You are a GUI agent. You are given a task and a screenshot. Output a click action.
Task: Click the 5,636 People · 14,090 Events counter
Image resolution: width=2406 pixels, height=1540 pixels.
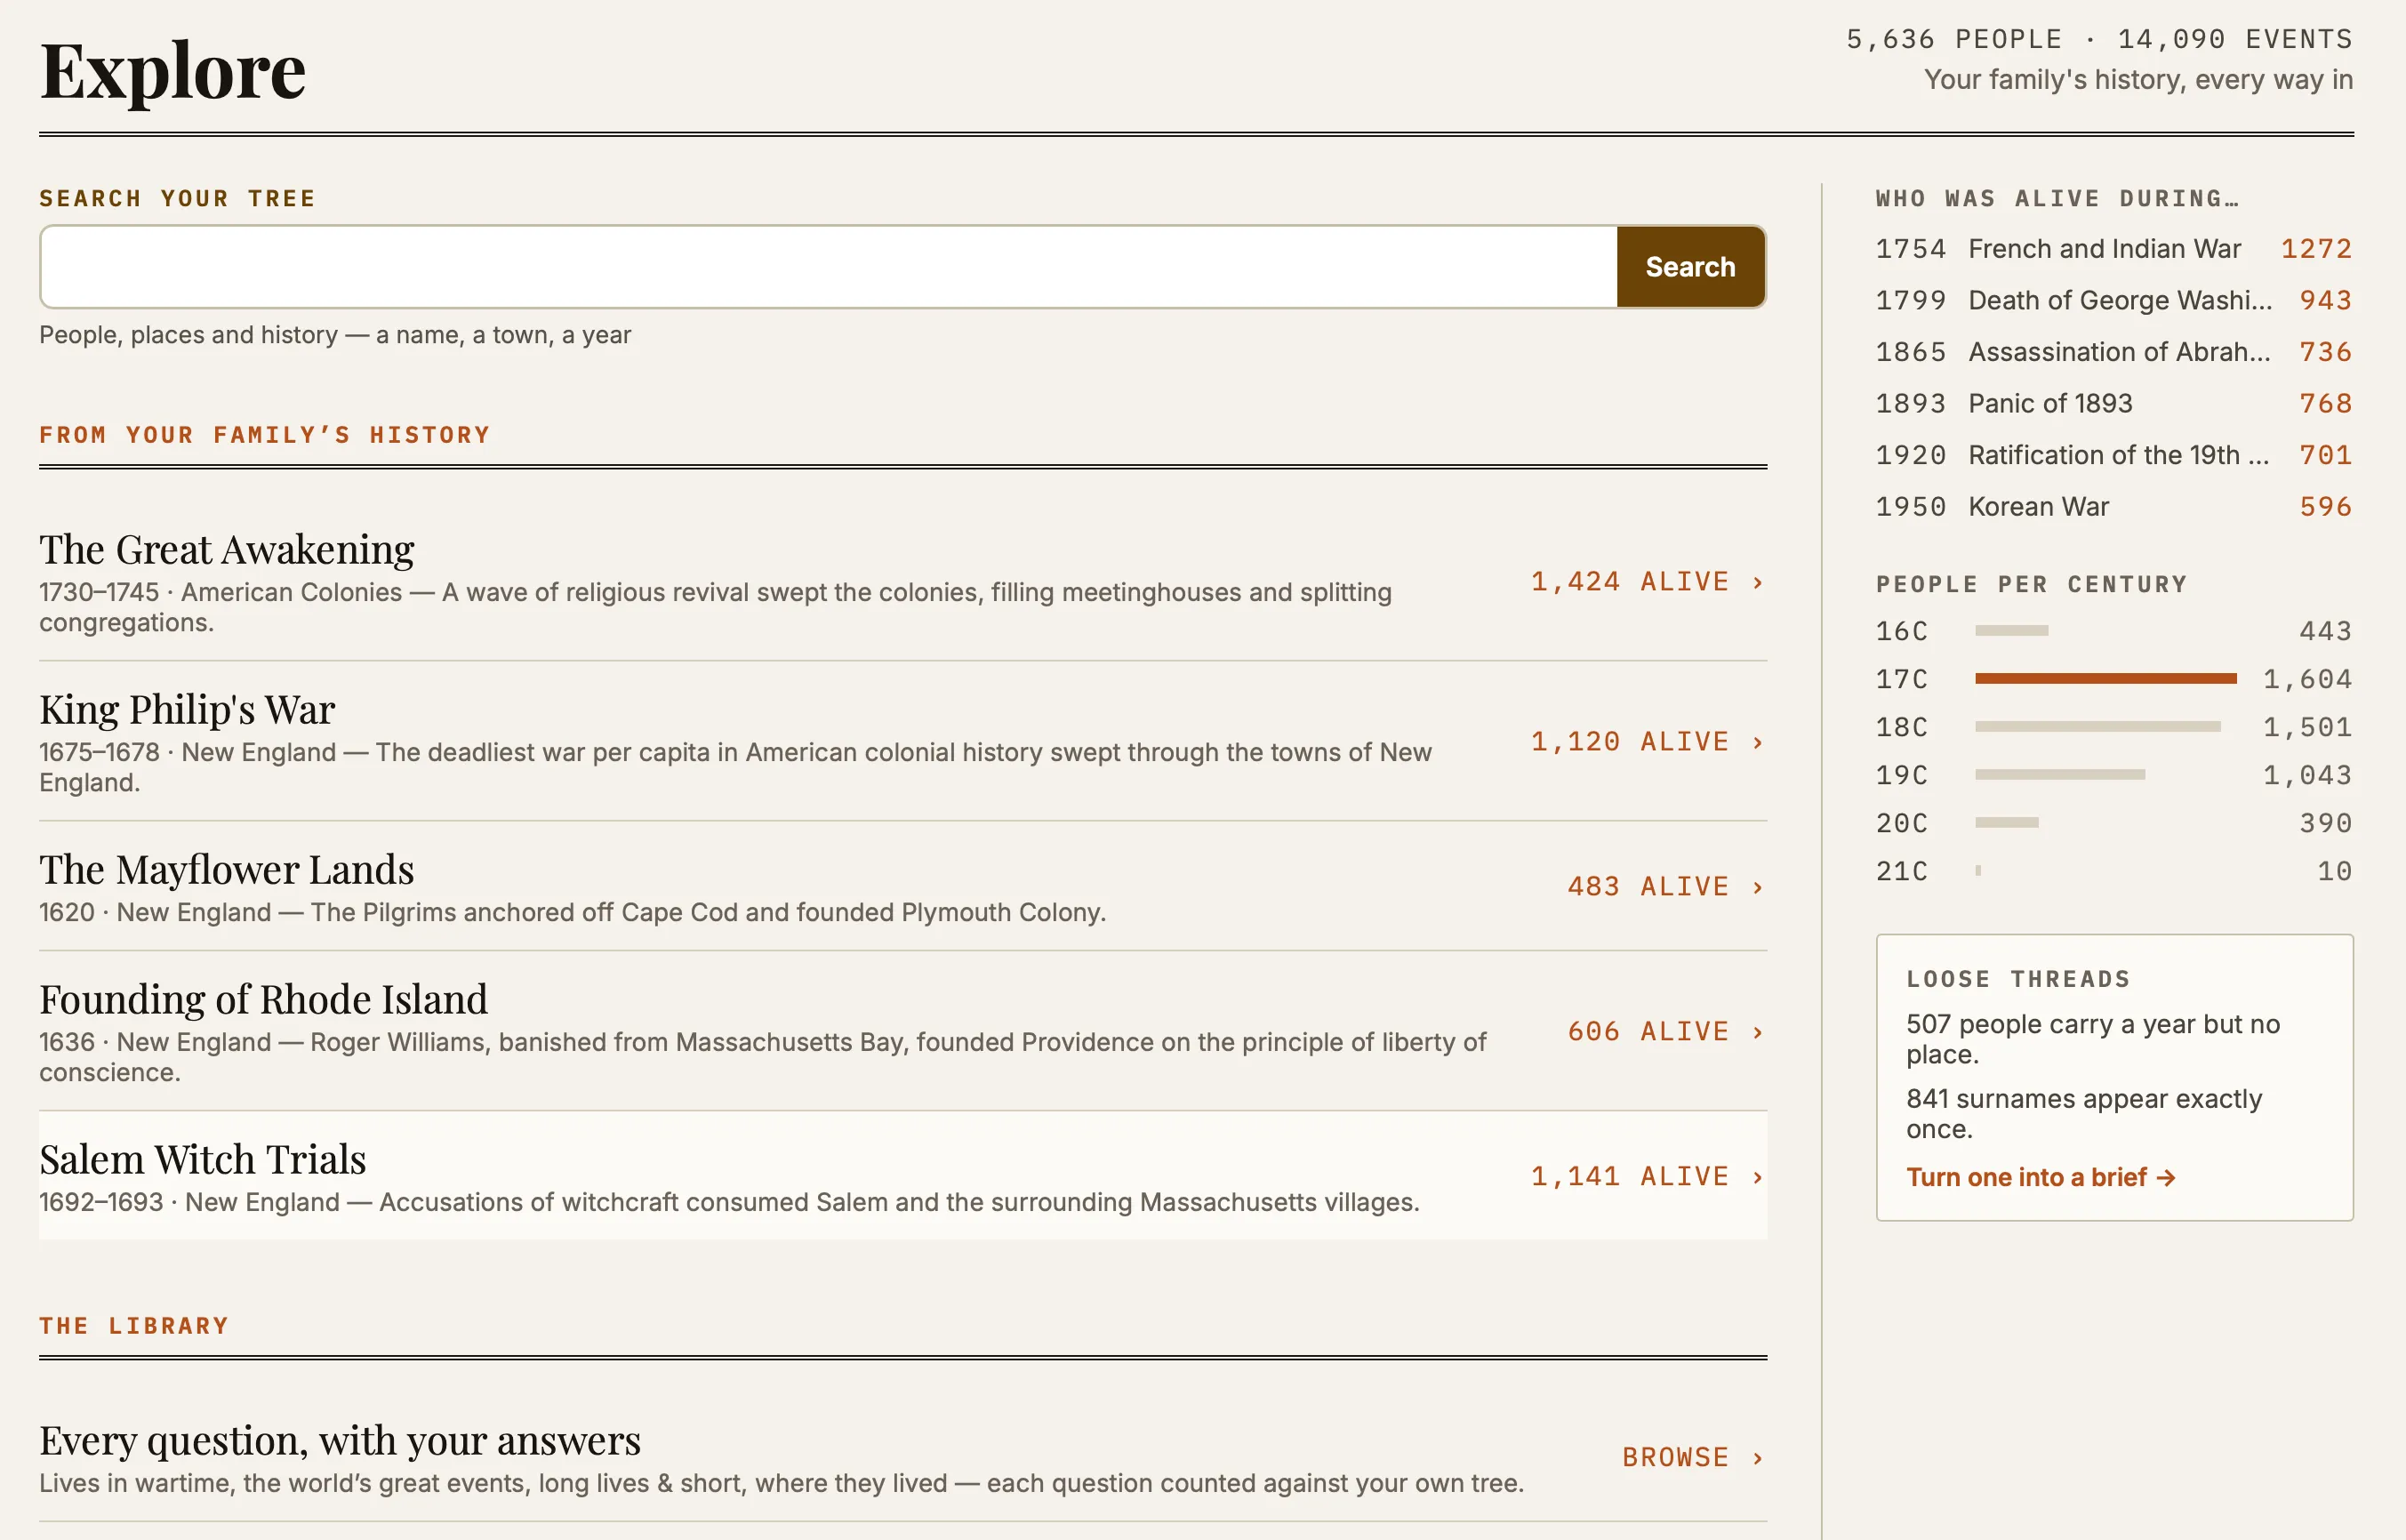[2099, 39]
